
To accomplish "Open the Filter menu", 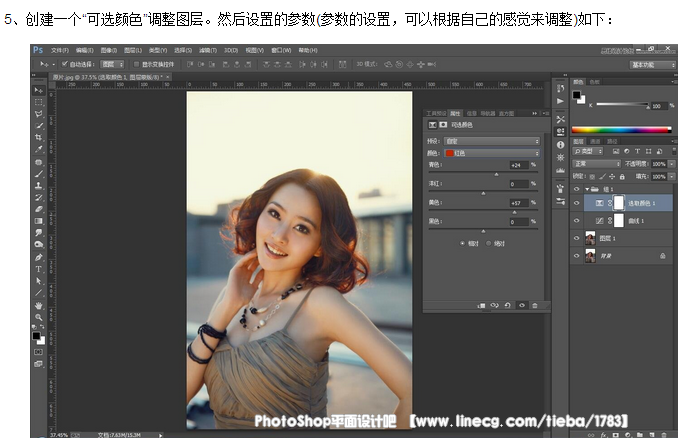I will point(208,50).
